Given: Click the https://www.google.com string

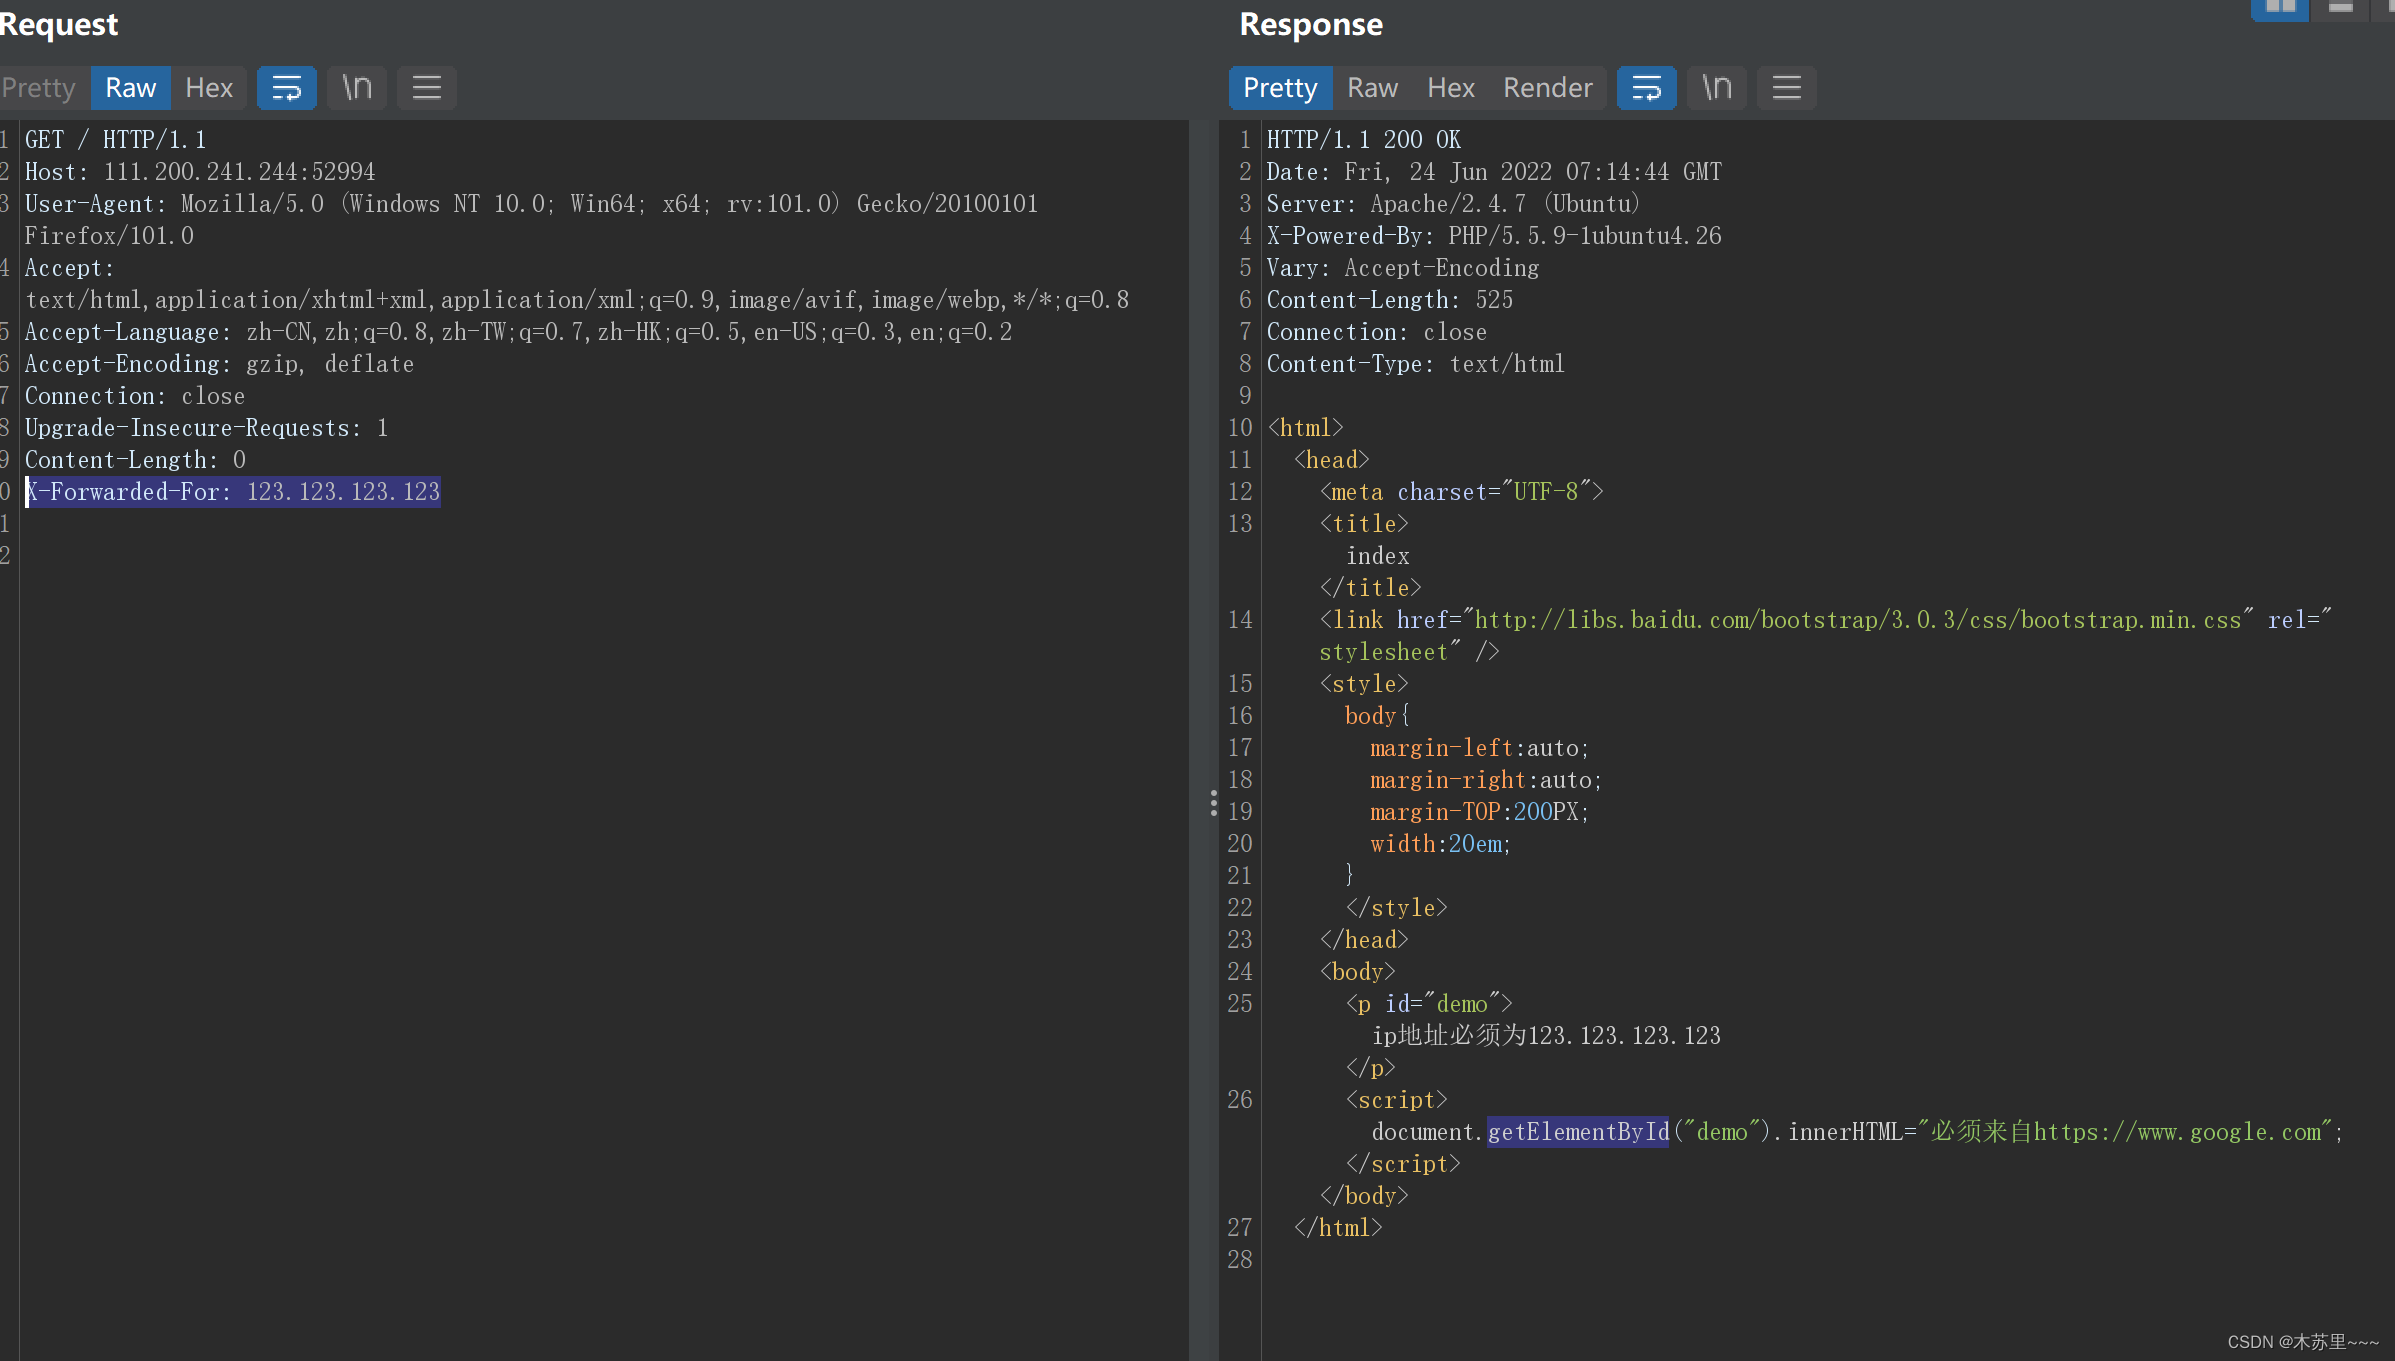Looking at the screenshot, I should [x=2177, y=1132].
